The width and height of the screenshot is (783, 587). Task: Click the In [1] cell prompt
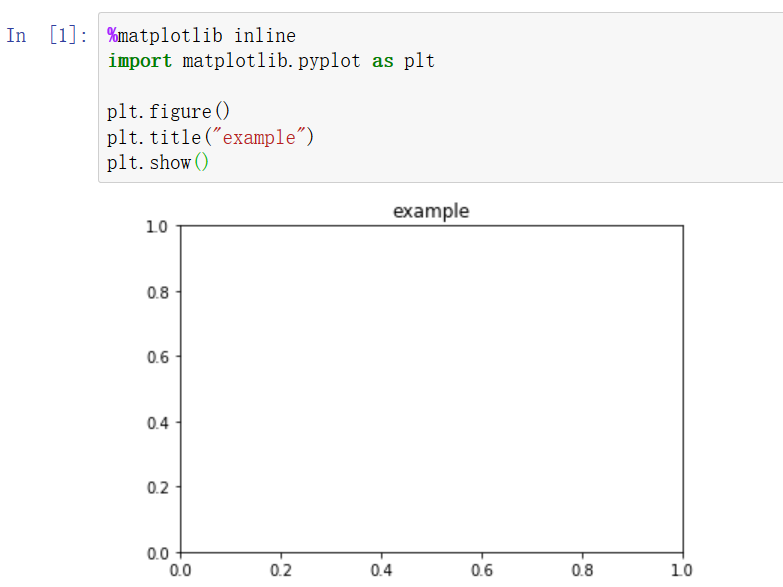46,35
